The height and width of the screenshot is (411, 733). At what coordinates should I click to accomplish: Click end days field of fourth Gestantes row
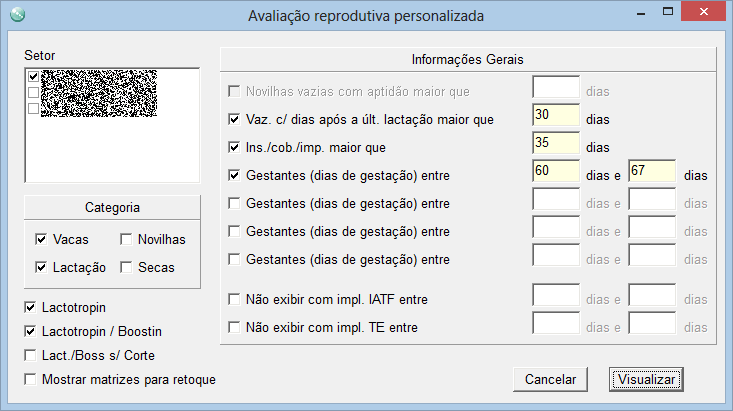coord(652,255)
